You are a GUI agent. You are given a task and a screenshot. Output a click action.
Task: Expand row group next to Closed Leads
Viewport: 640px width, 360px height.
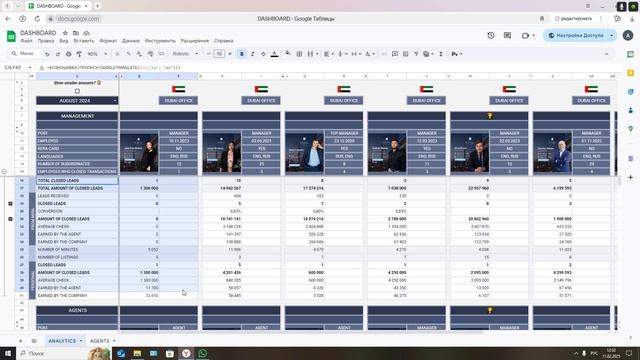tap(10, 203)
